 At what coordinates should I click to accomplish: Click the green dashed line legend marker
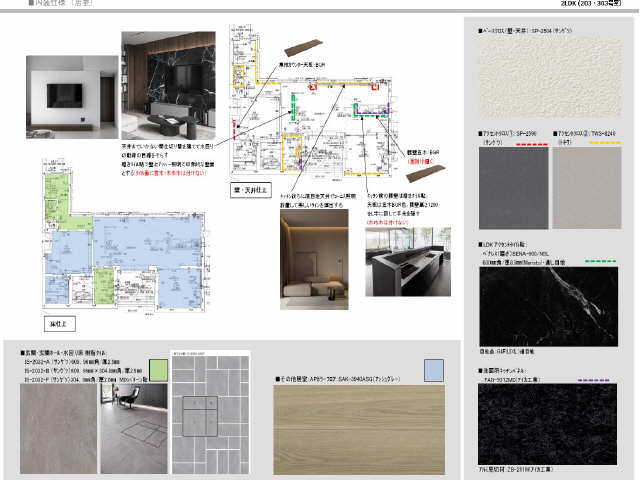[600, 261]
